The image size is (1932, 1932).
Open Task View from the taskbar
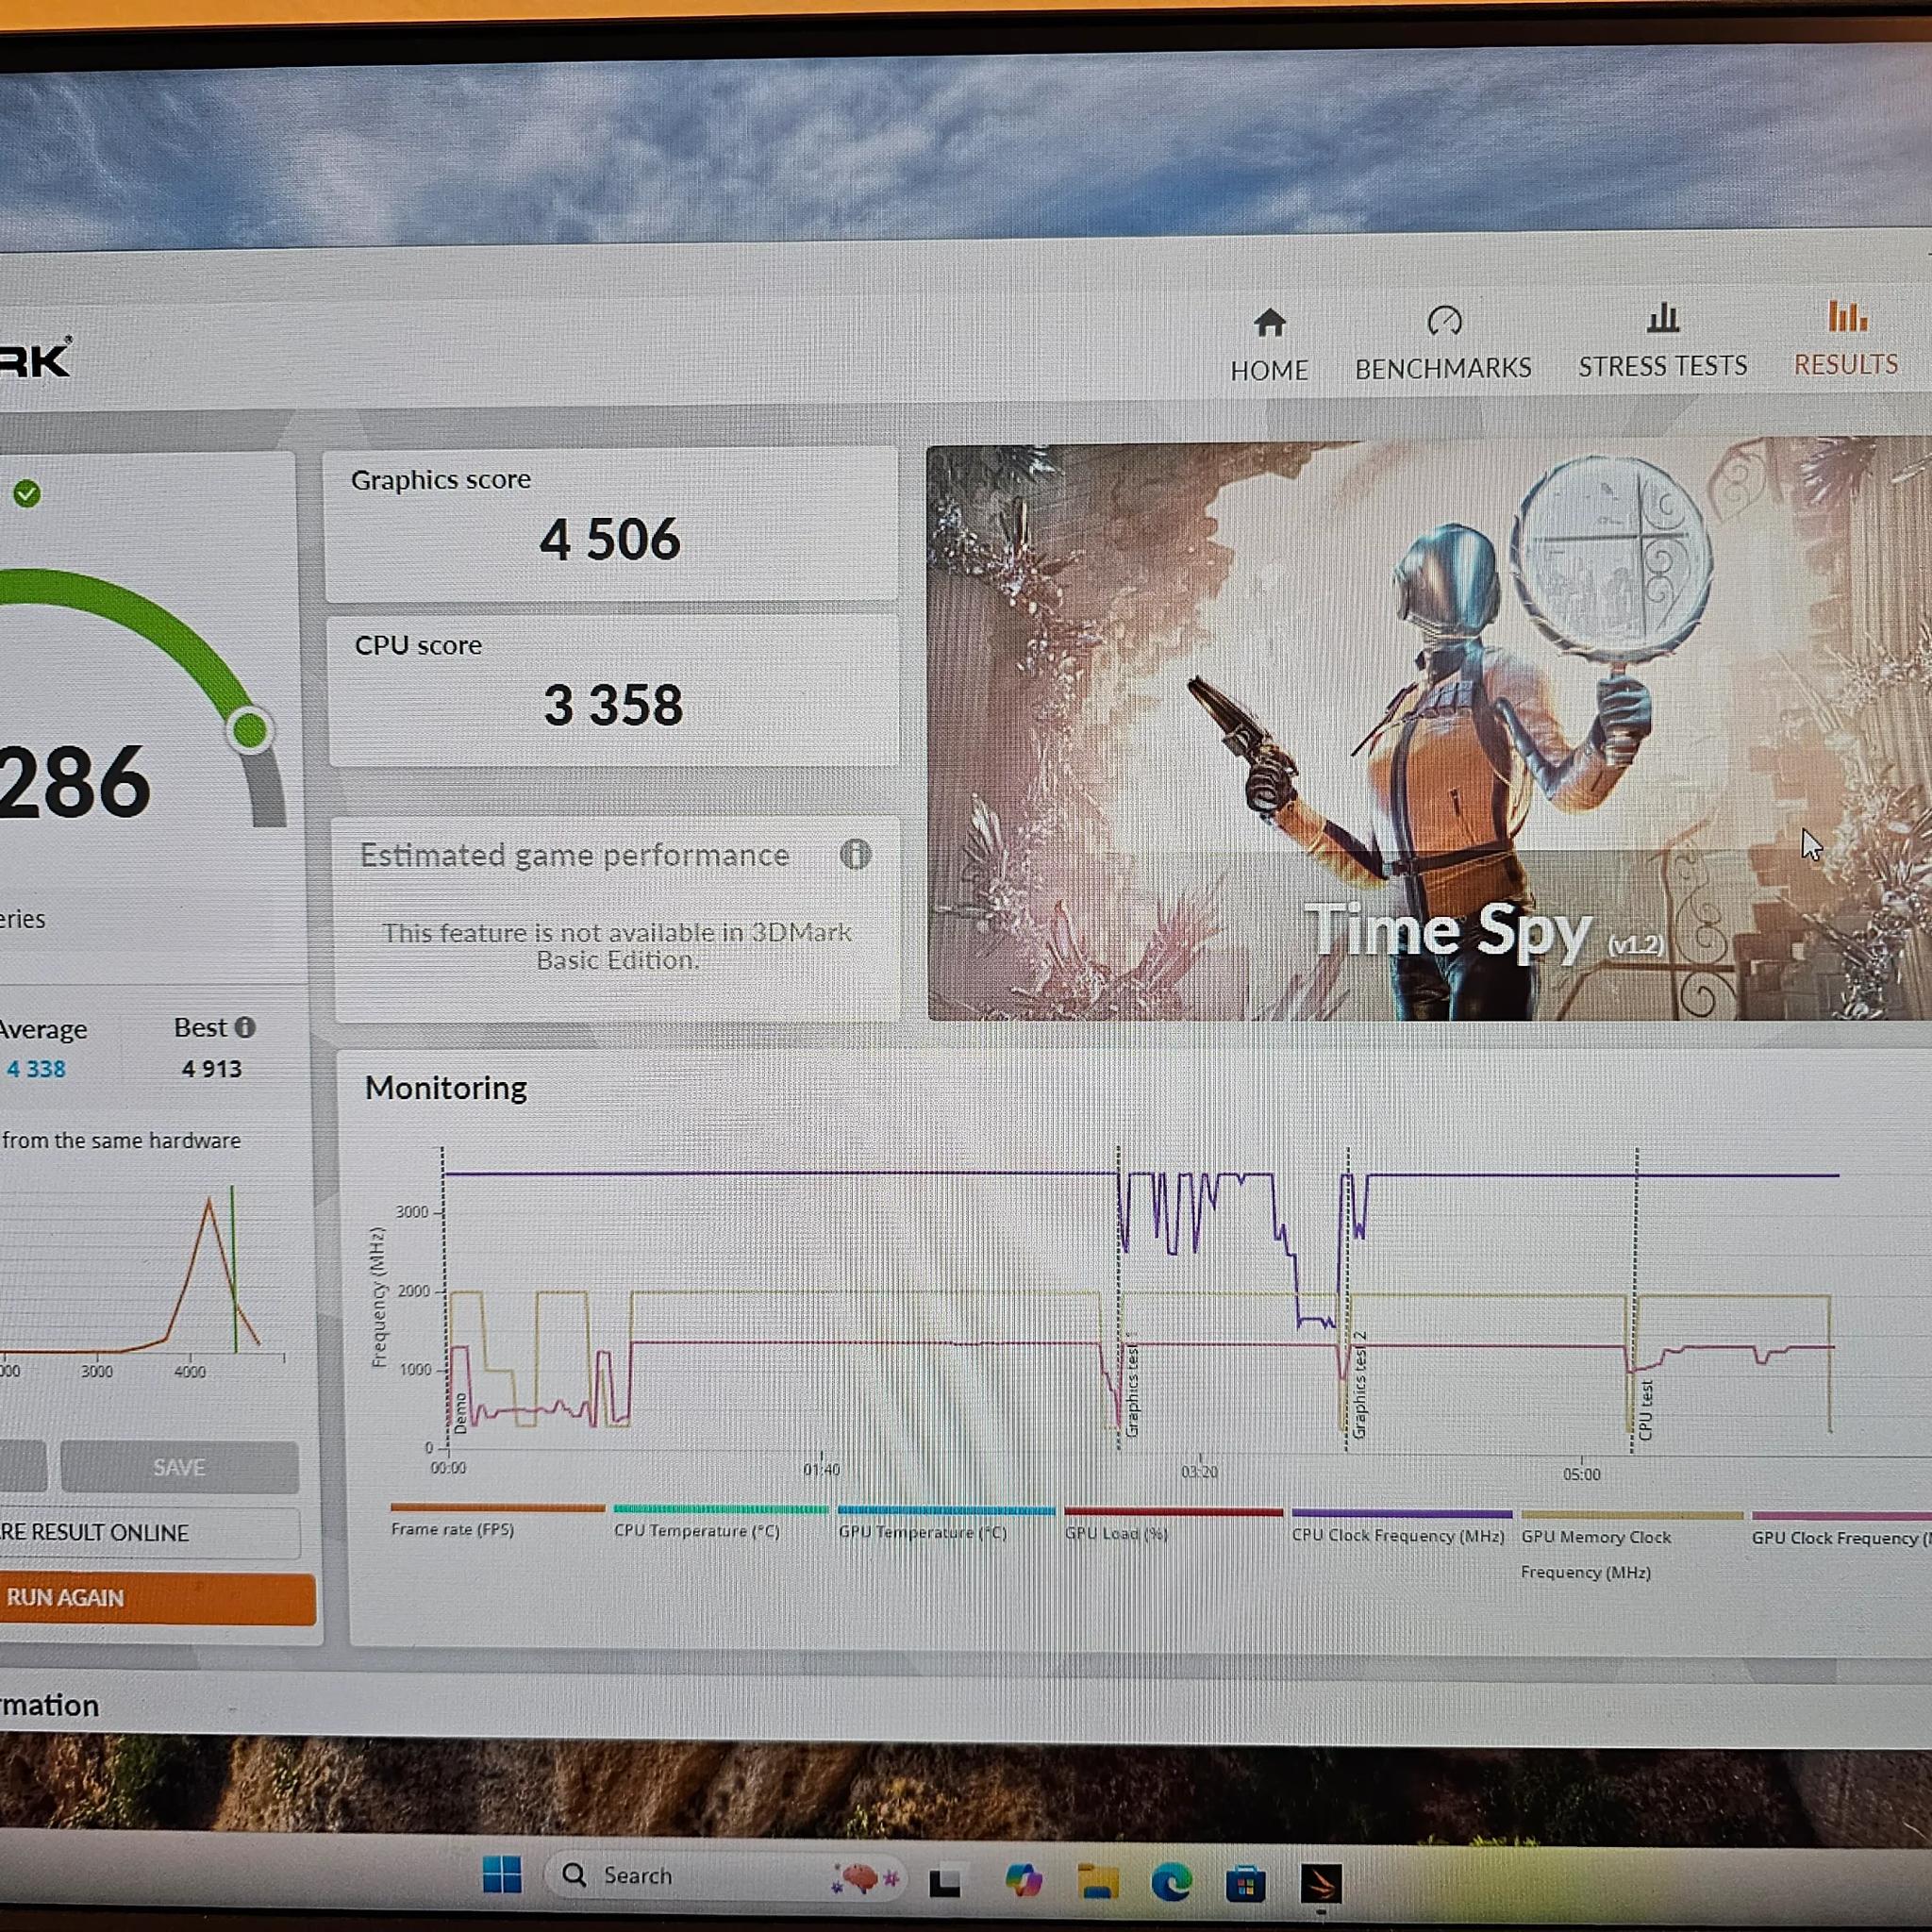tap(945, 1881)
